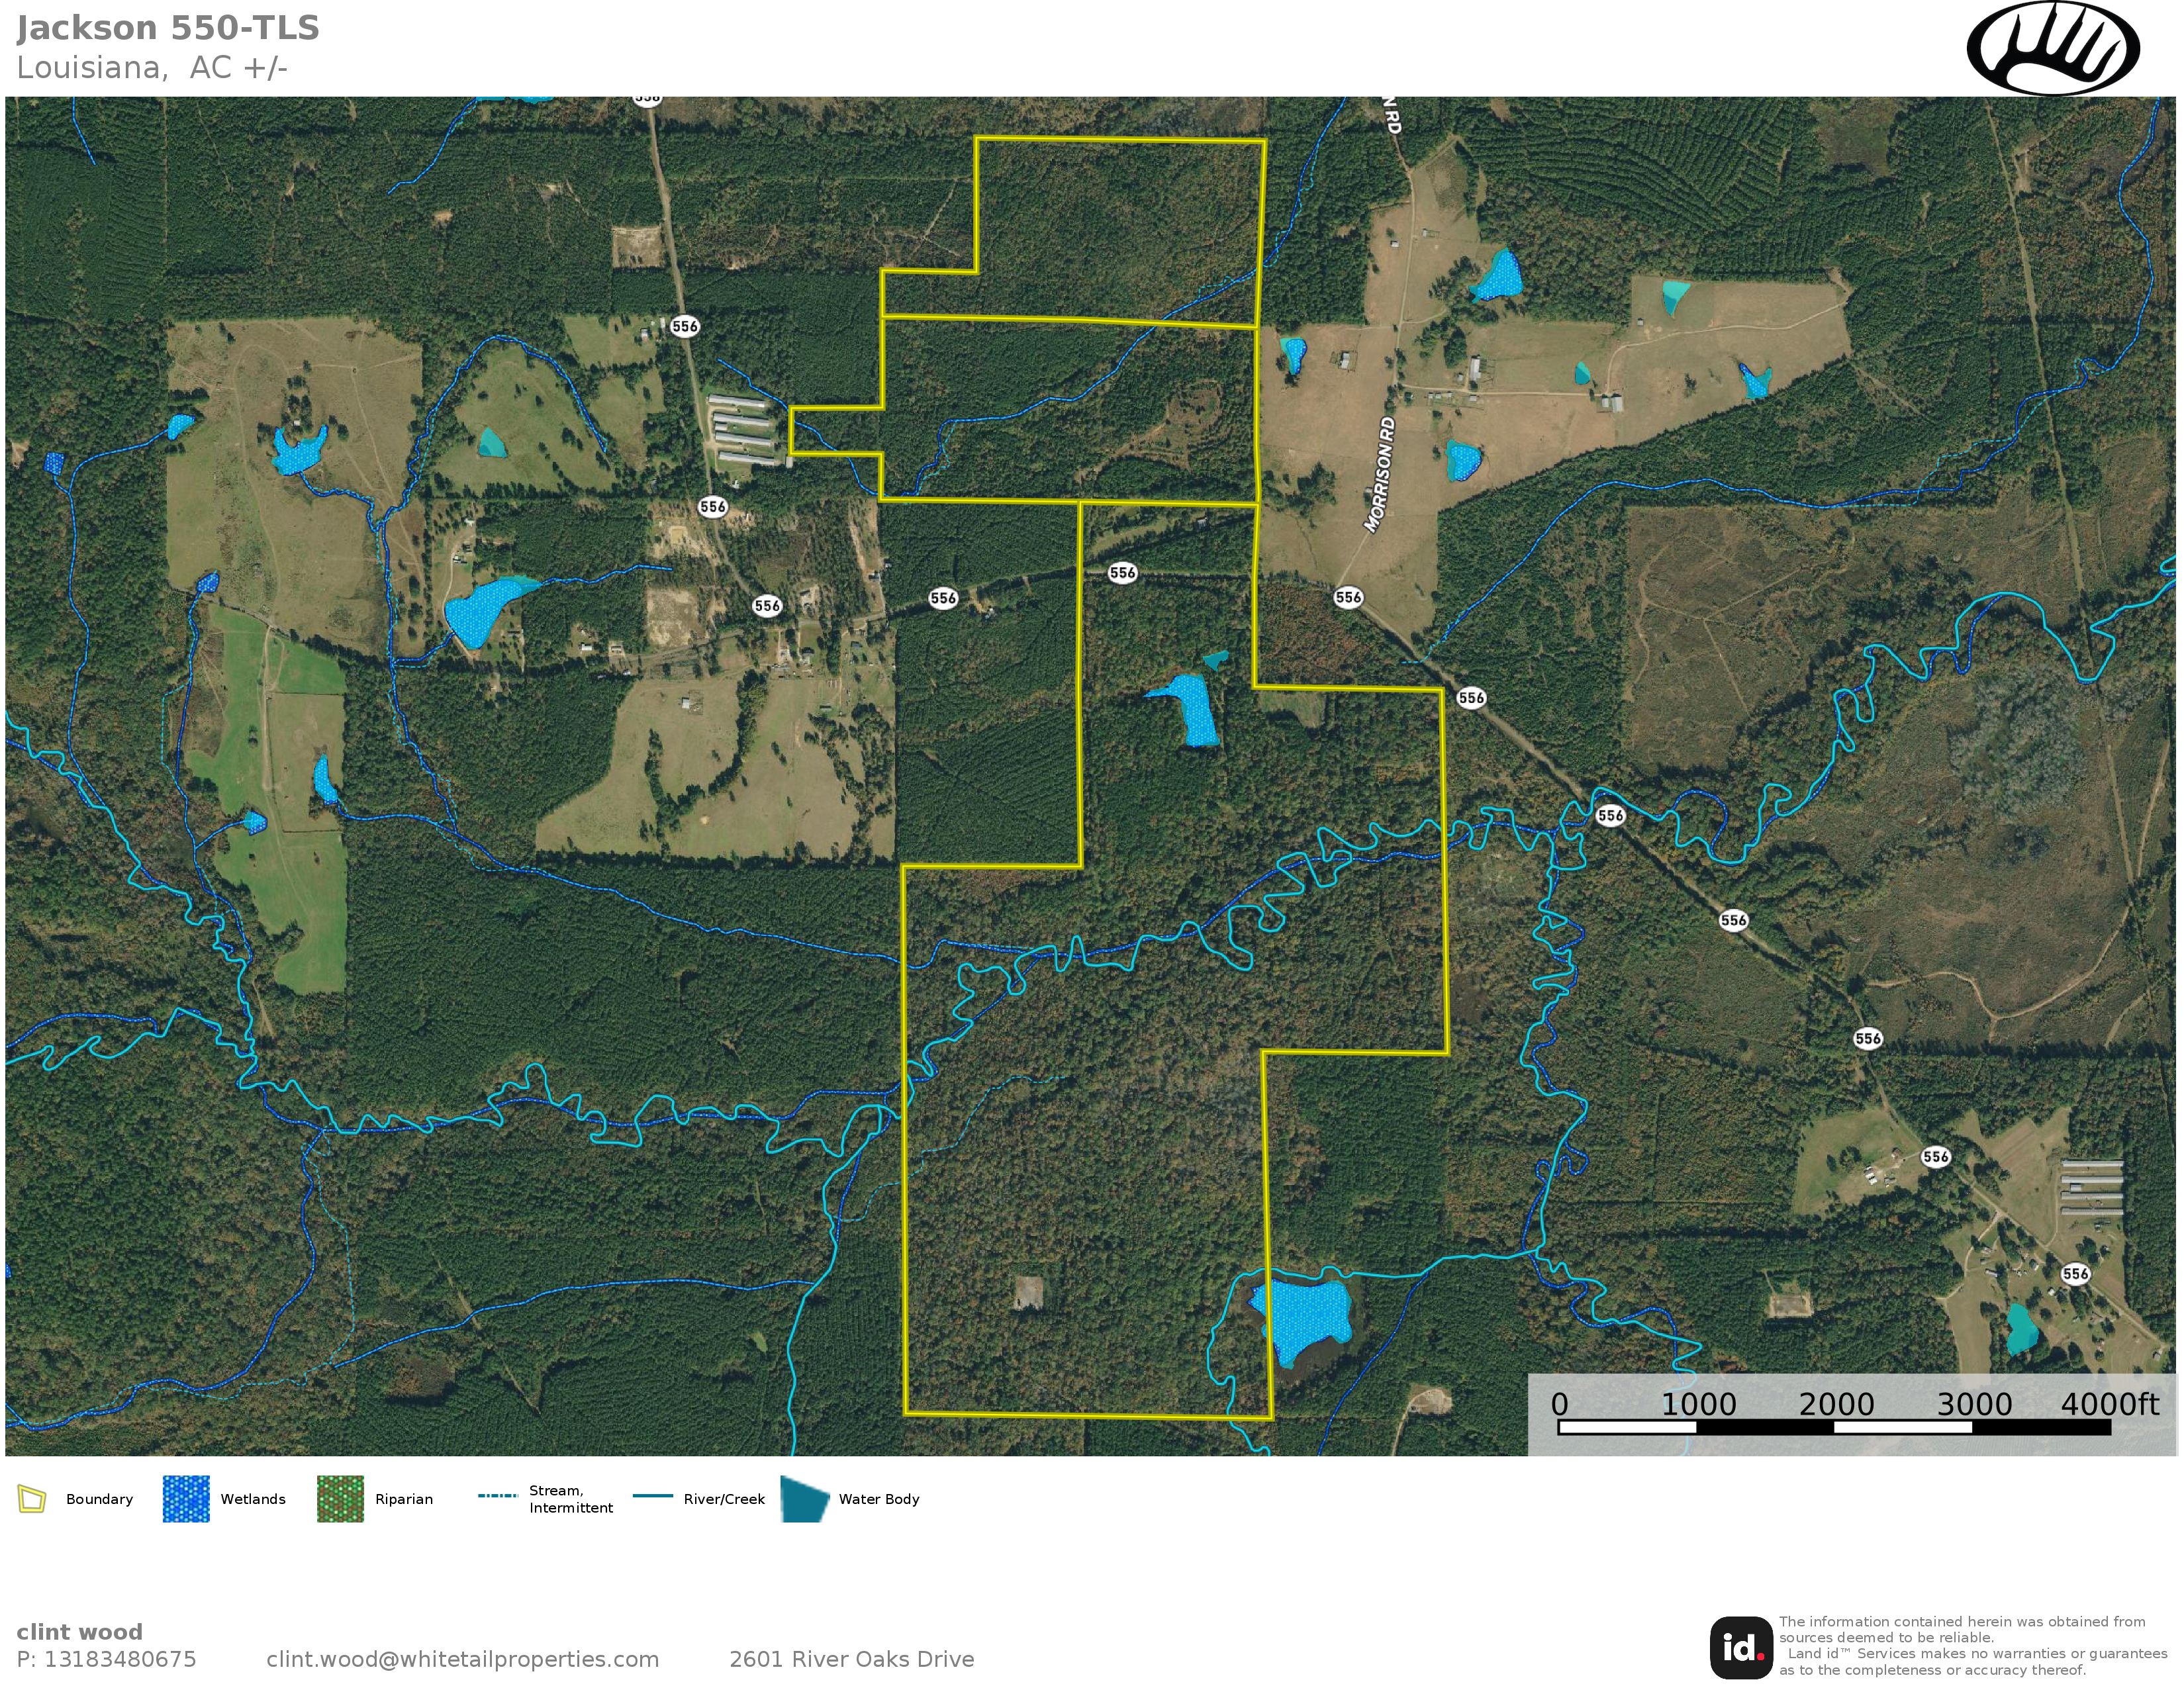Click the Louisiana, AC +/- subtitle
The width and height of the screenshot is (2184, 1688).
[x=152, y=68]
